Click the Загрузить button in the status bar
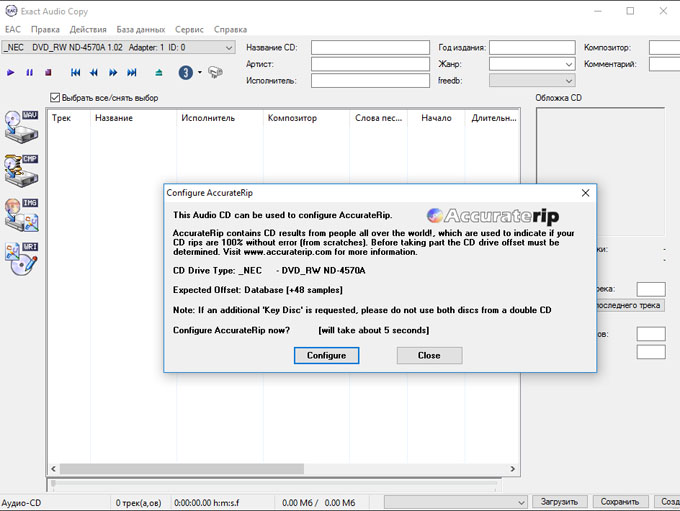The width and height of the screenshot is (680, 511). [x=559, y=502]
